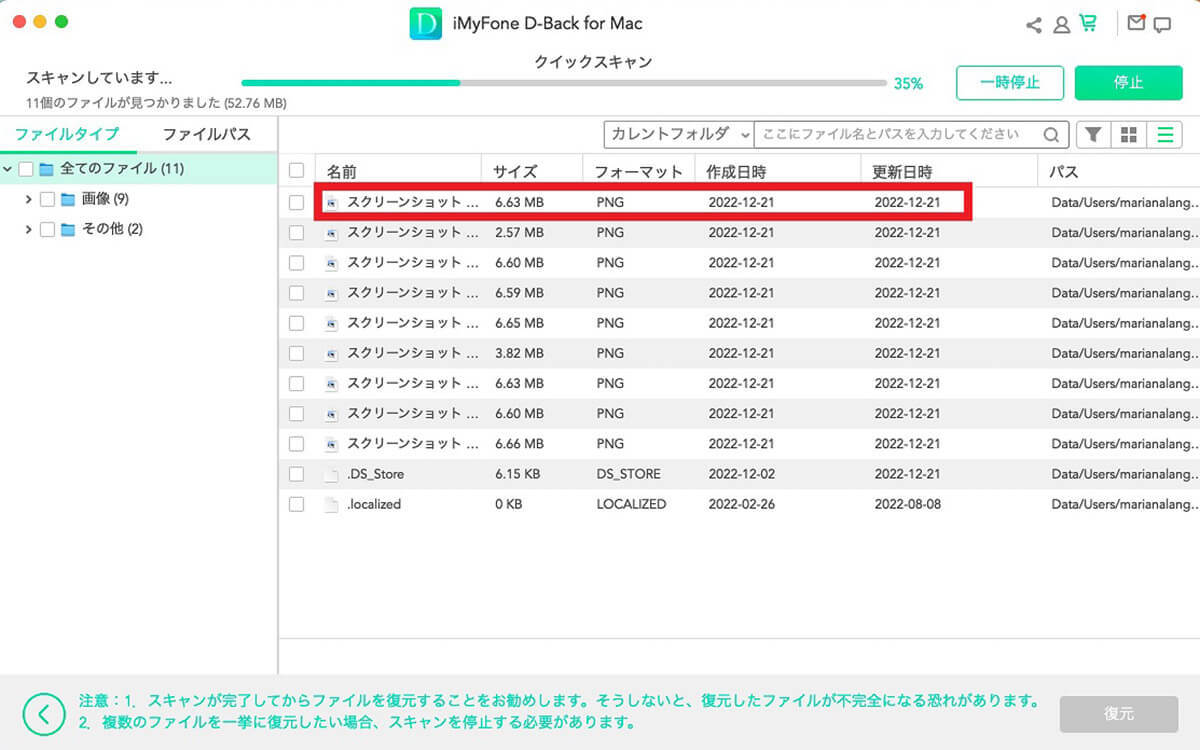Click the scan progress bar
This screenshot has width=1200, height=750.
click(564, 83)
